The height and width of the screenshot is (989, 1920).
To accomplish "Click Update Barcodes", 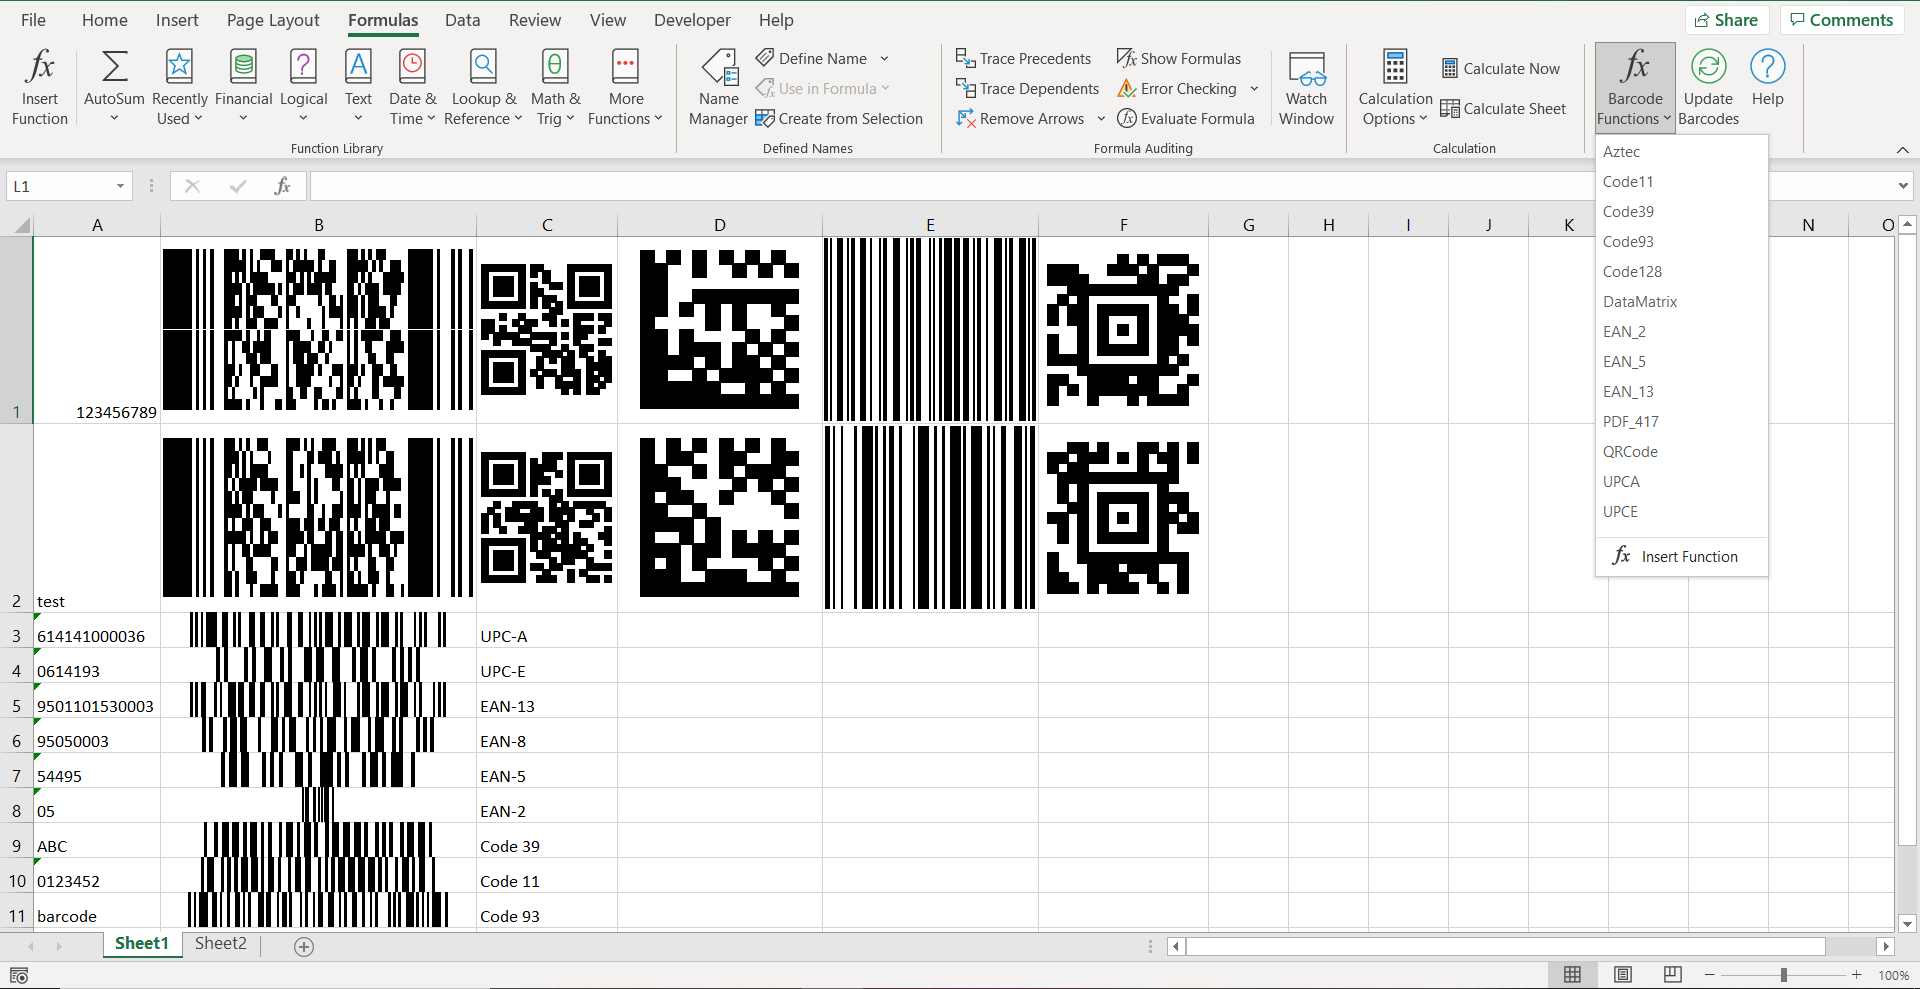I will pyautogui.click(x=1708, y=87).
